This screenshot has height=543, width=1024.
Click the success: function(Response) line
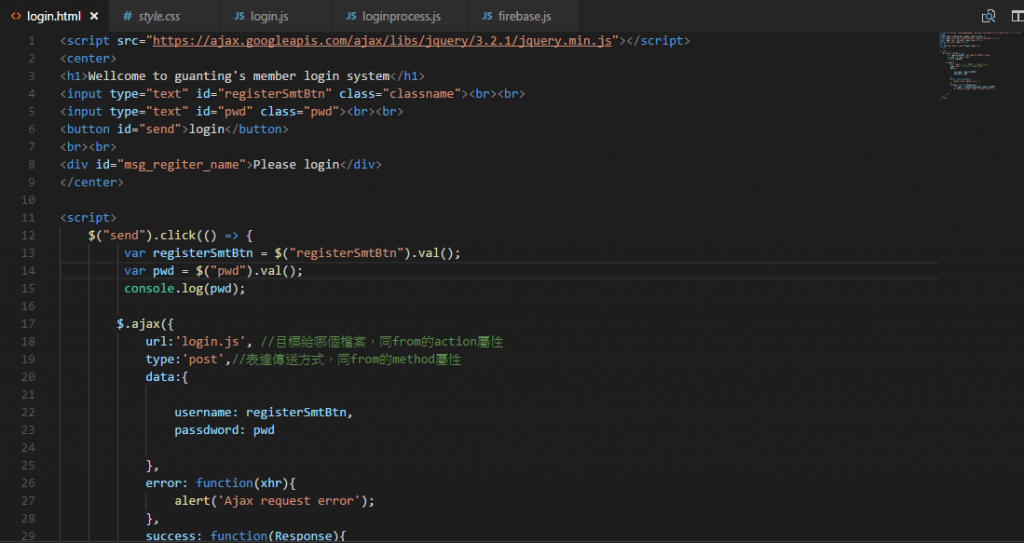point(246,536)
